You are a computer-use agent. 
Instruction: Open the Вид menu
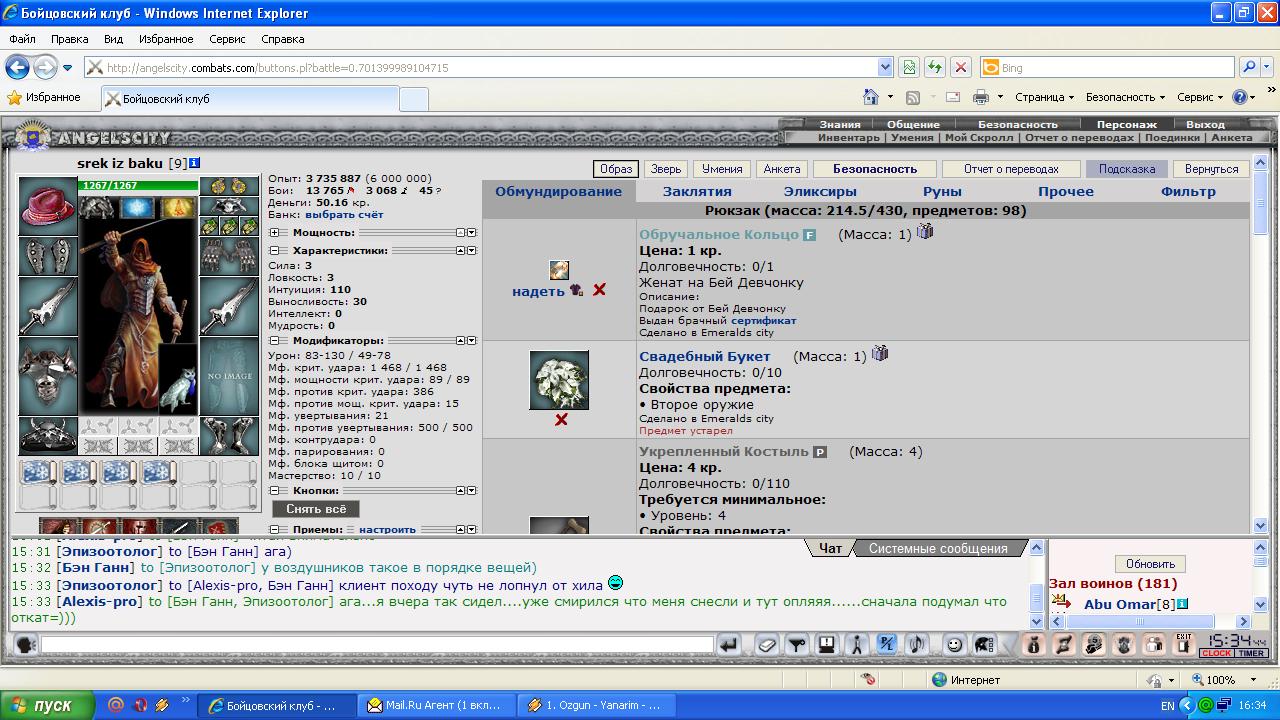coord(113,39)
